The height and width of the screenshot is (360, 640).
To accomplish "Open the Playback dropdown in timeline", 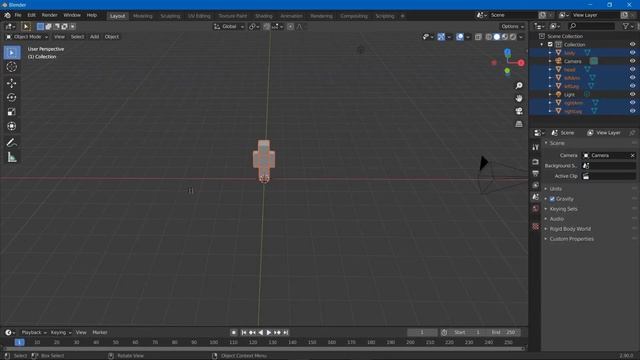I will coord(33,333).
